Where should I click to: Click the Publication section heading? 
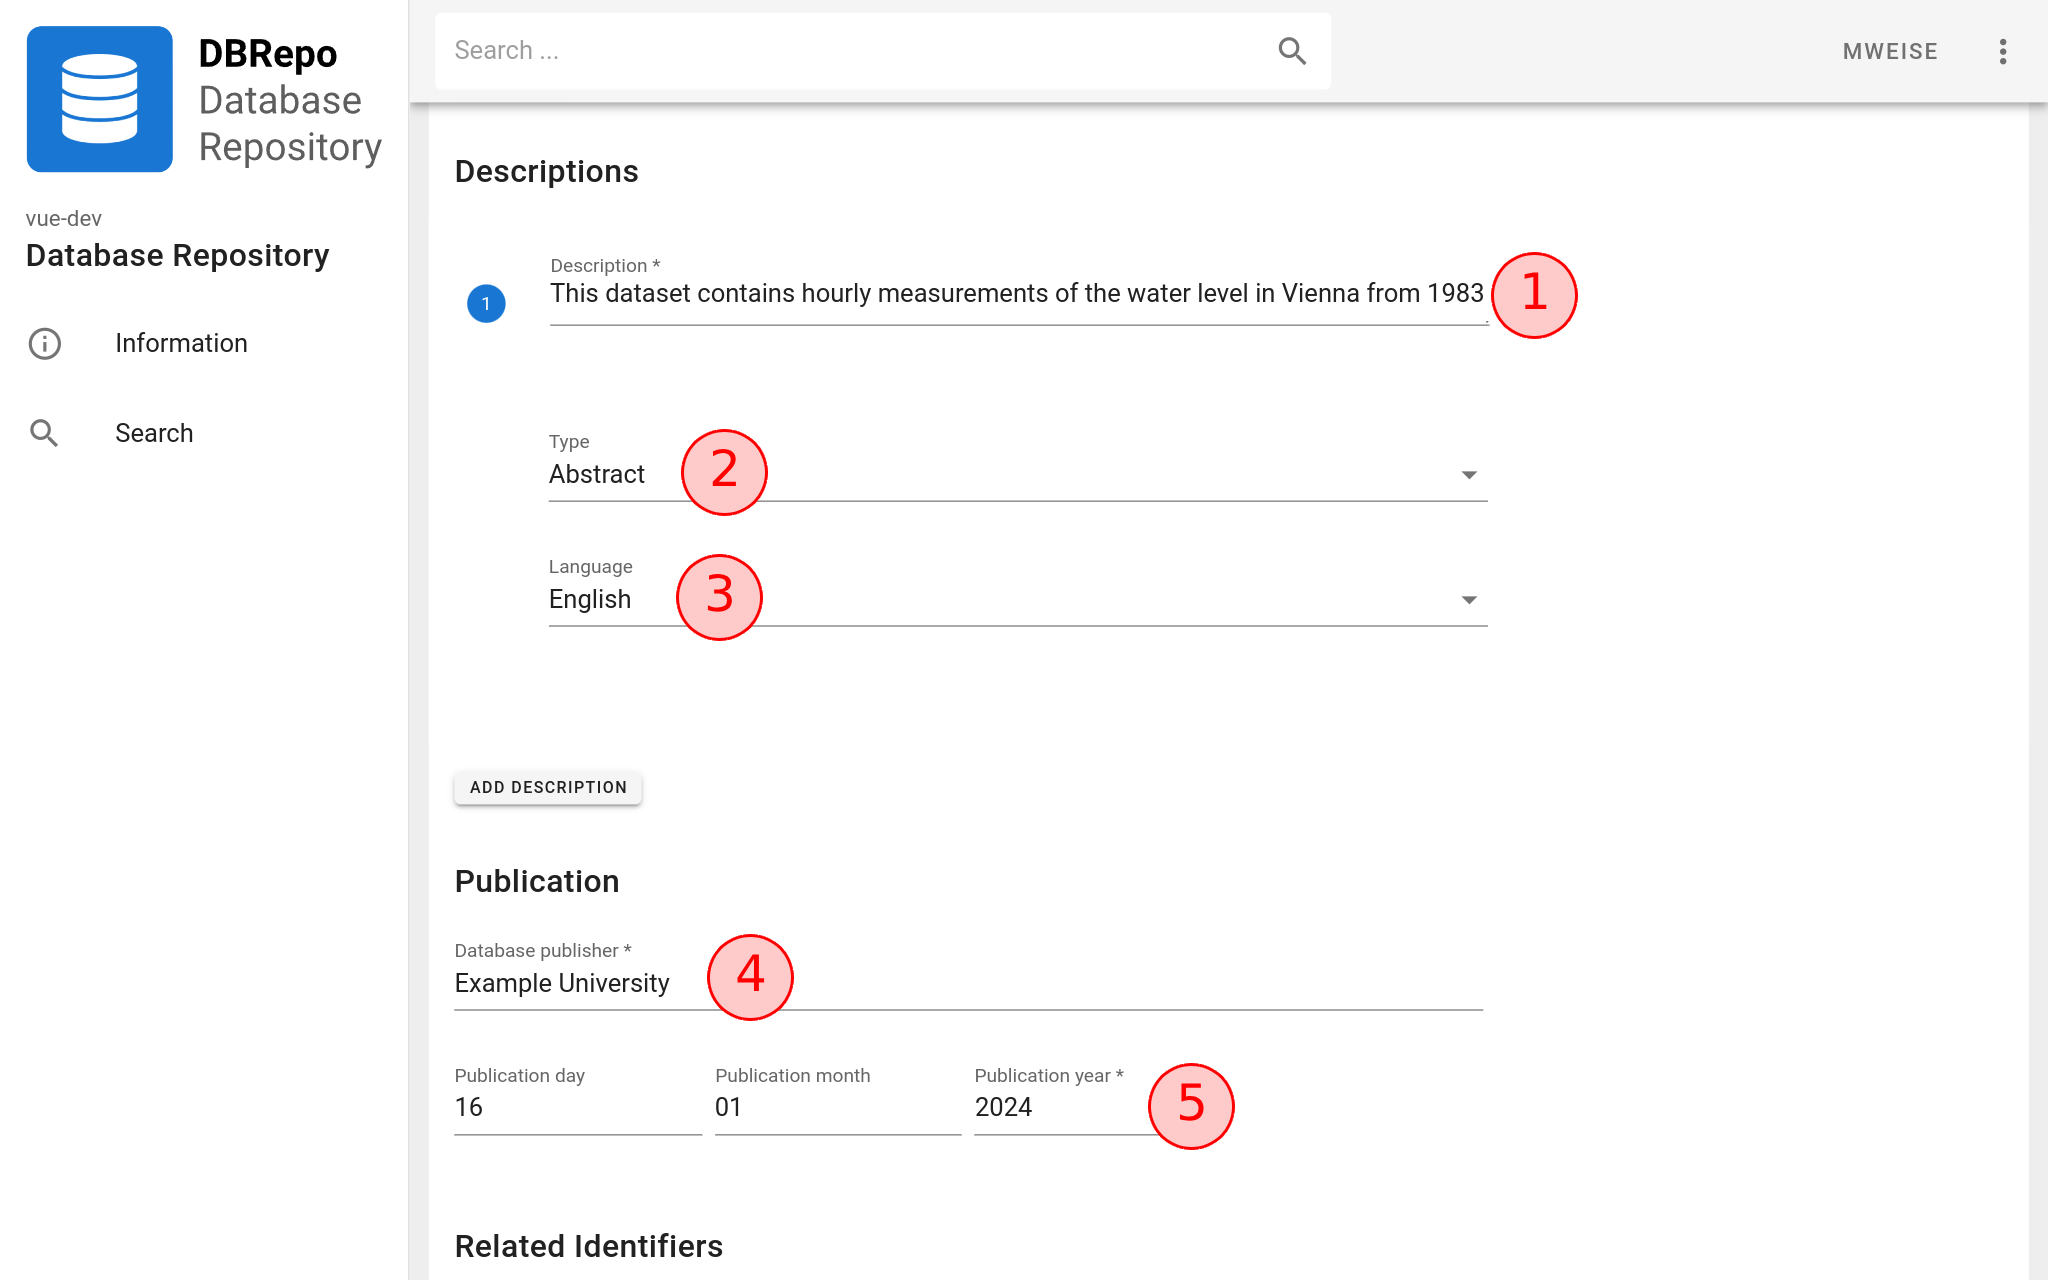(537, 882)
